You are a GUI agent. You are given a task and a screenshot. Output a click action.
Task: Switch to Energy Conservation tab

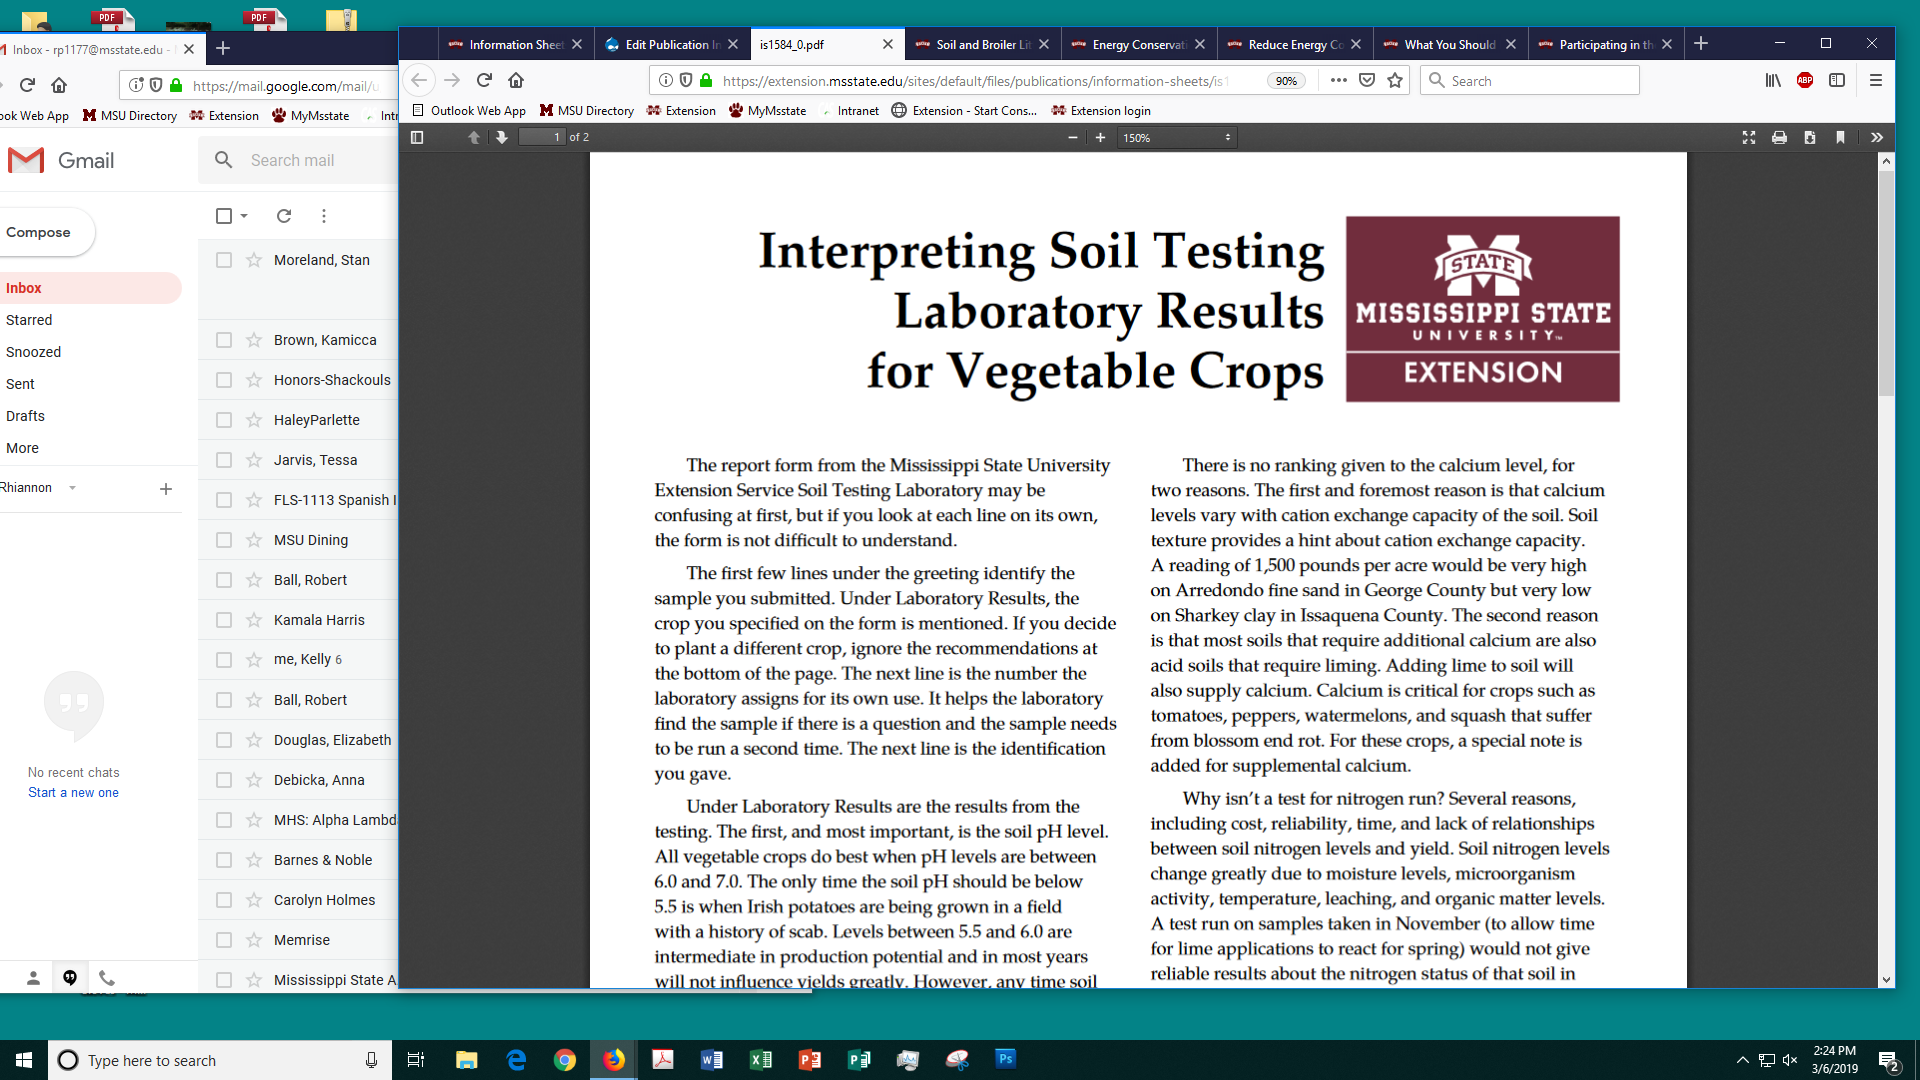click(x=1139, y=44)
